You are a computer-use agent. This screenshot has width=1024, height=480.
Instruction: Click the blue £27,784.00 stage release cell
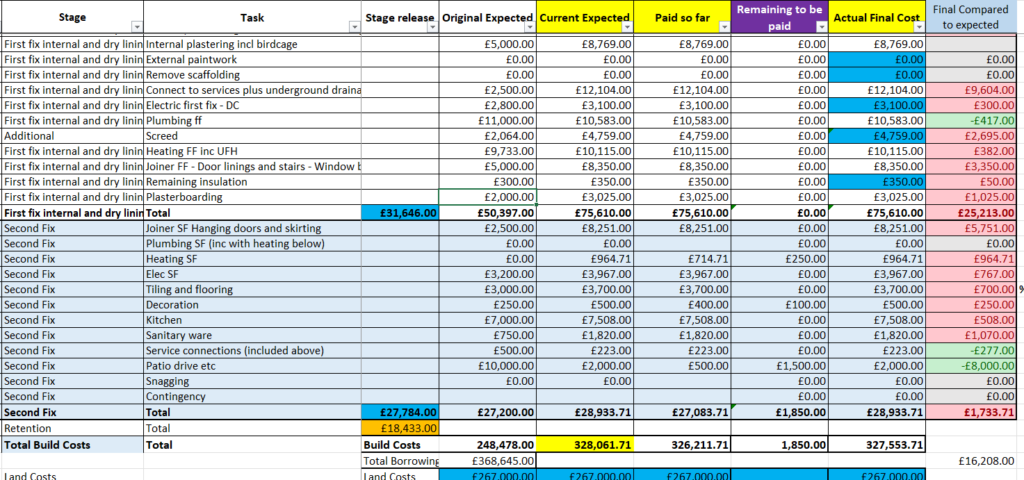pyautogui.click(x=399, y=412)
